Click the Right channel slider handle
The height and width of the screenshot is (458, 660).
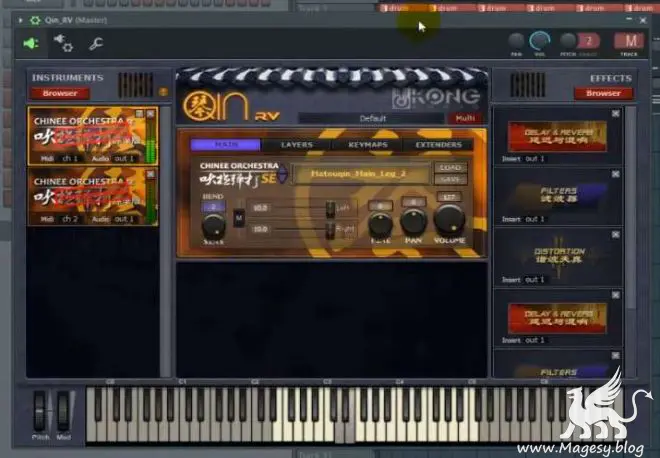pyautogui.click(x=331, y=230)
